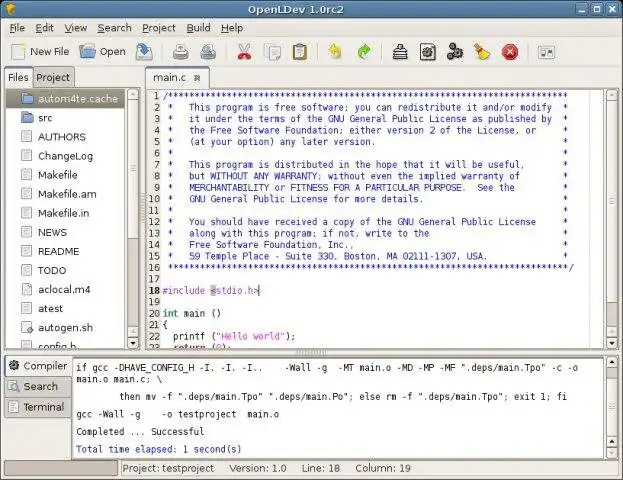Select the Search output tab
Image resolution: width=623 pixels, height=480 pixels.
point(38,386)
